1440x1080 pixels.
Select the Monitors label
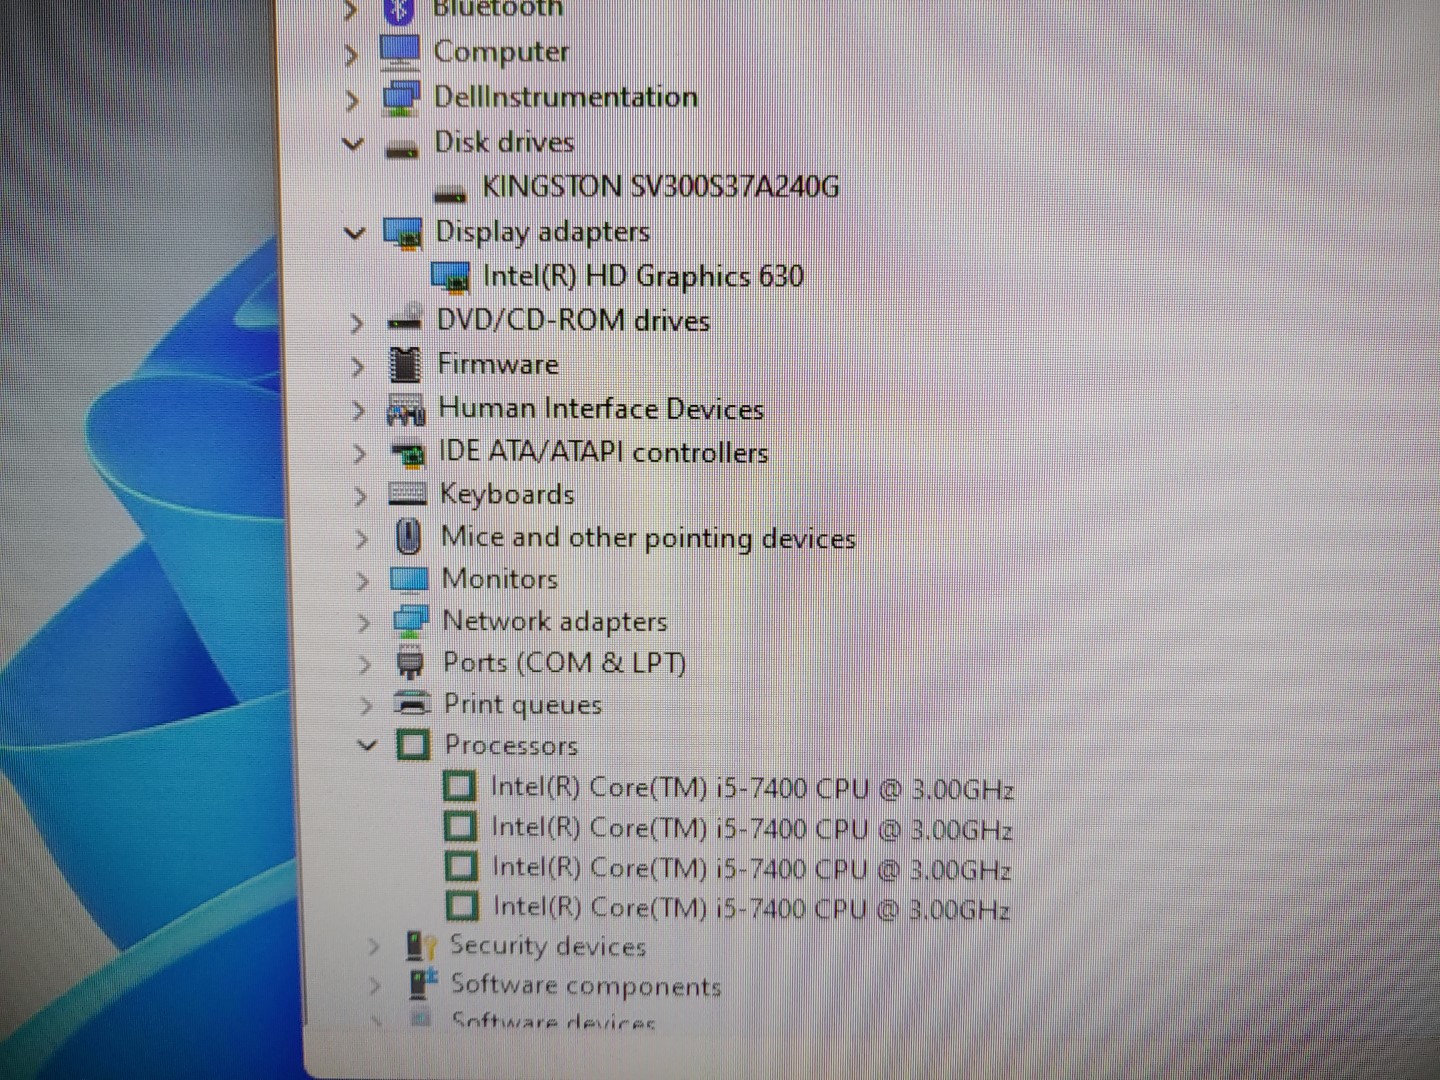(500, 579)
